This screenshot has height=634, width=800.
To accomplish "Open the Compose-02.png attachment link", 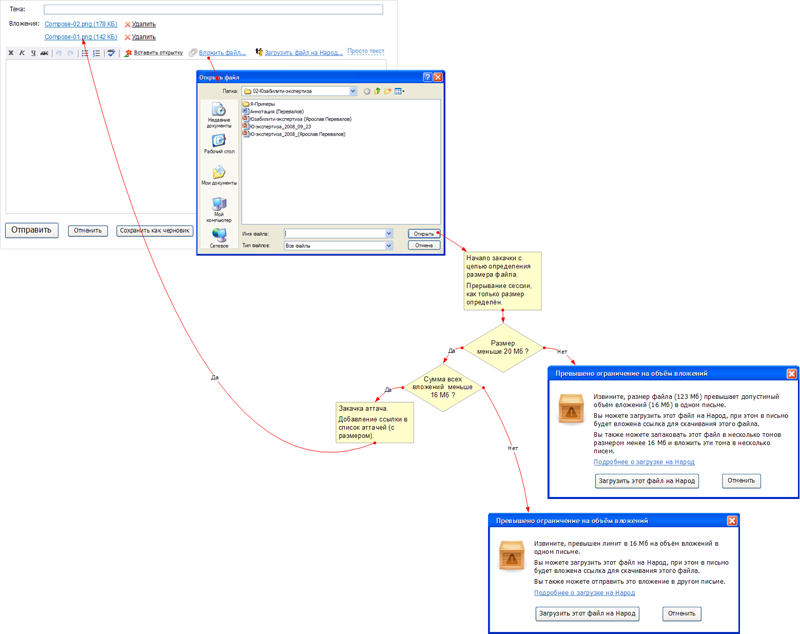I will coord(80,24).
